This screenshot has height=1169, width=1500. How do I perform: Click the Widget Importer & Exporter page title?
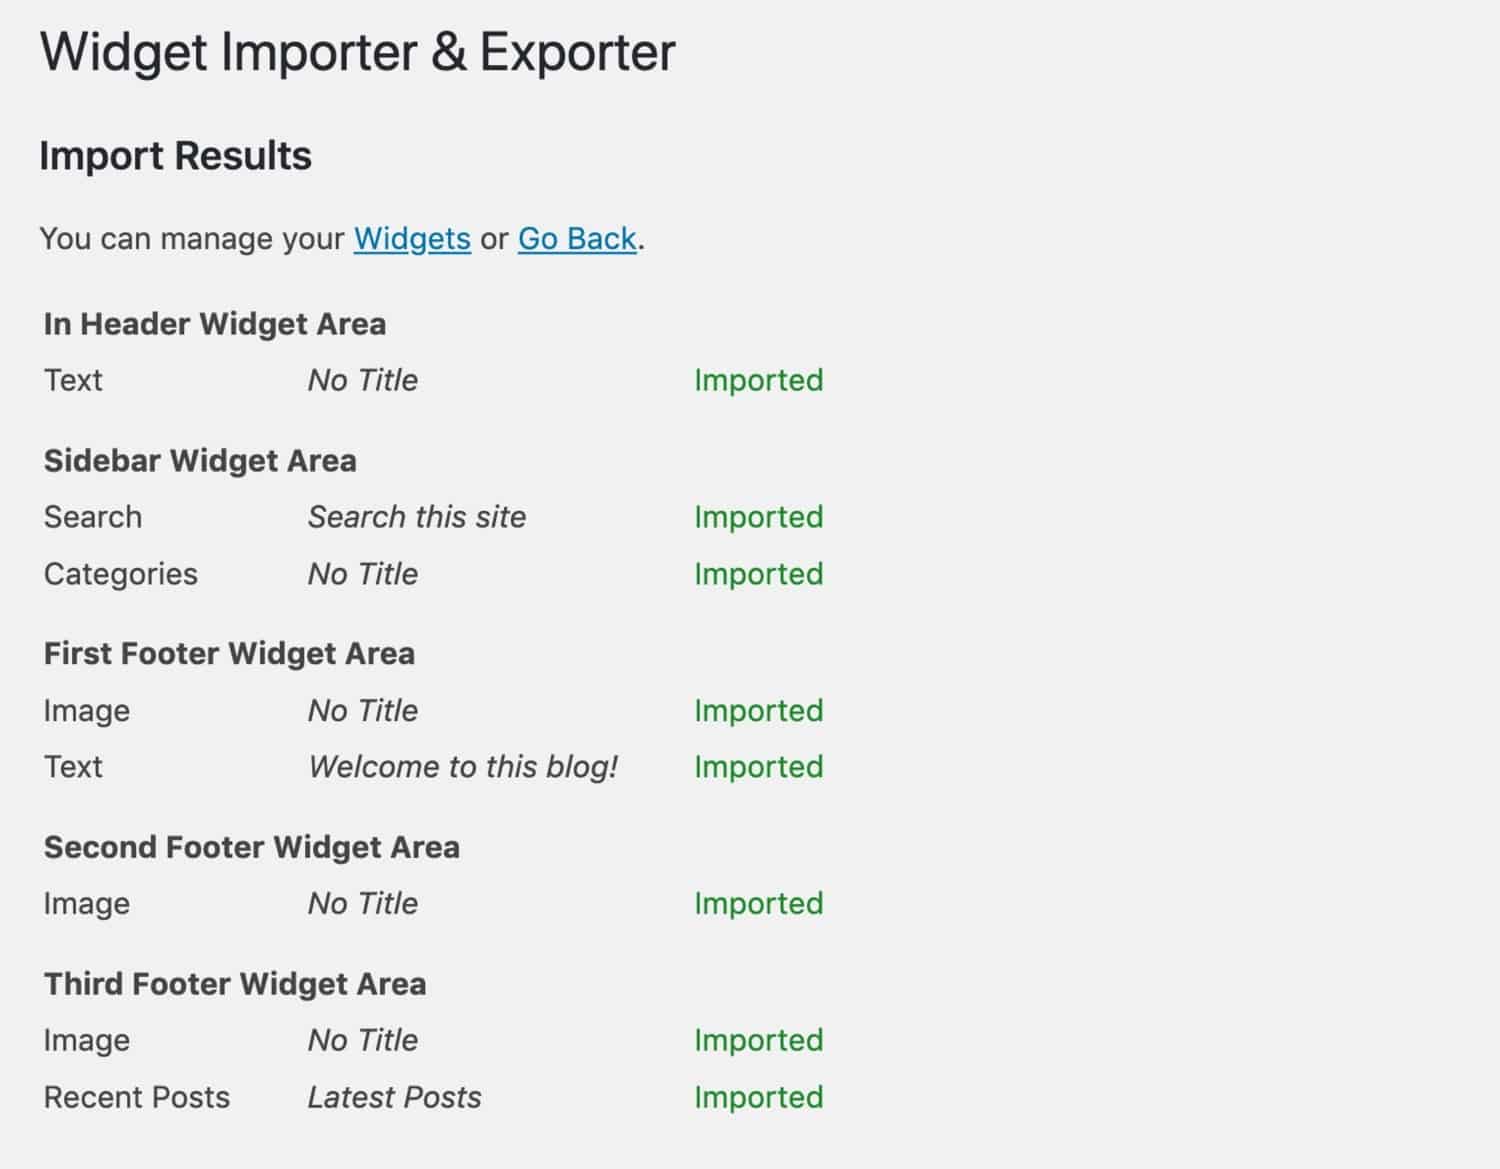(x=357, y=51)
